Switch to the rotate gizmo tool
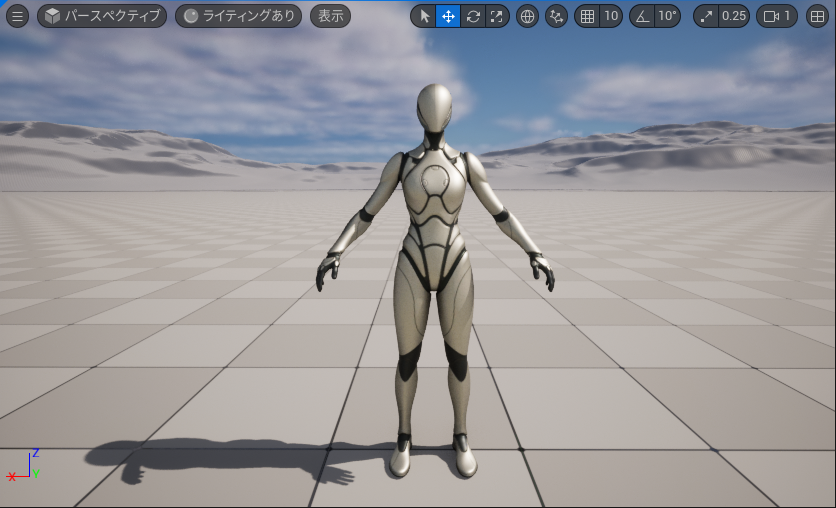The height and width of the screenshot is (508, 836). [473, 16]
